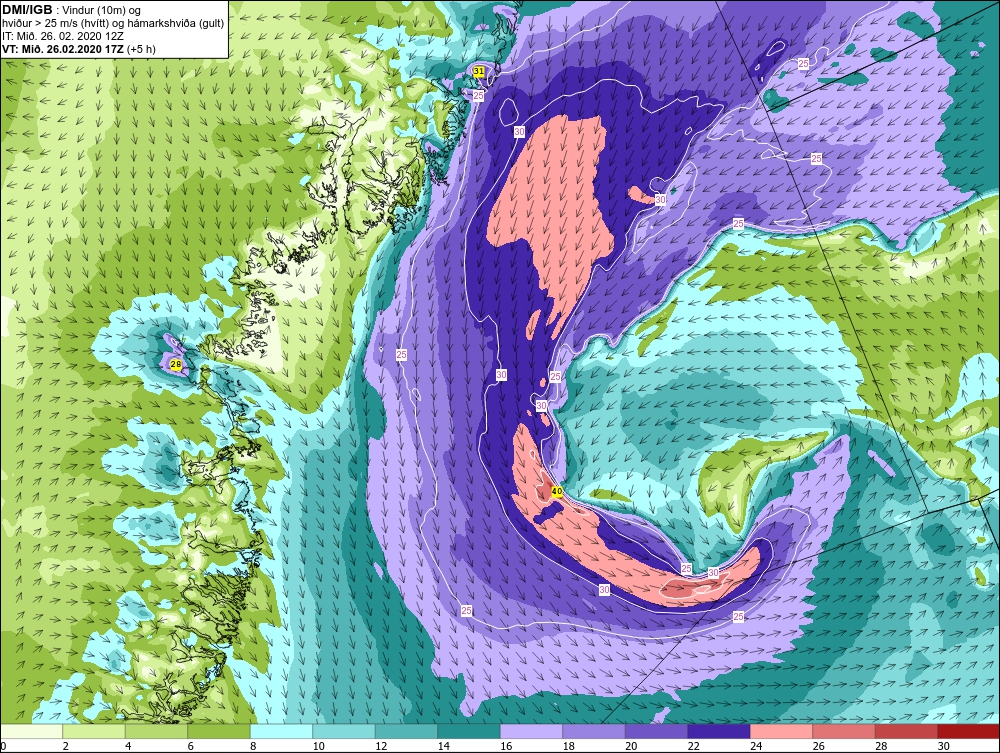Viewport: 1000px width, 753px height.
Task: Click the legend scale number 4
Action: pyautogui.click(x=129, y=746)
